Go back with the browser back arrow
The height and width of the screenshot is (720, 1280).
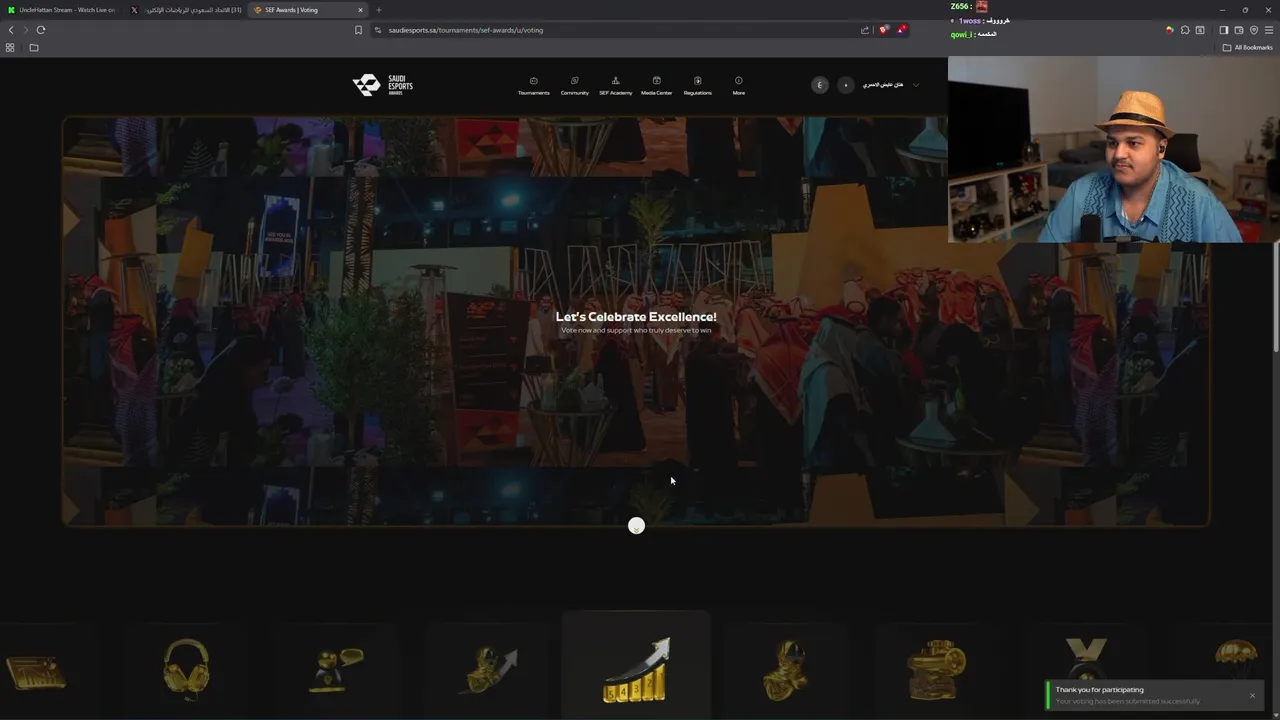[x=11, y=30]
